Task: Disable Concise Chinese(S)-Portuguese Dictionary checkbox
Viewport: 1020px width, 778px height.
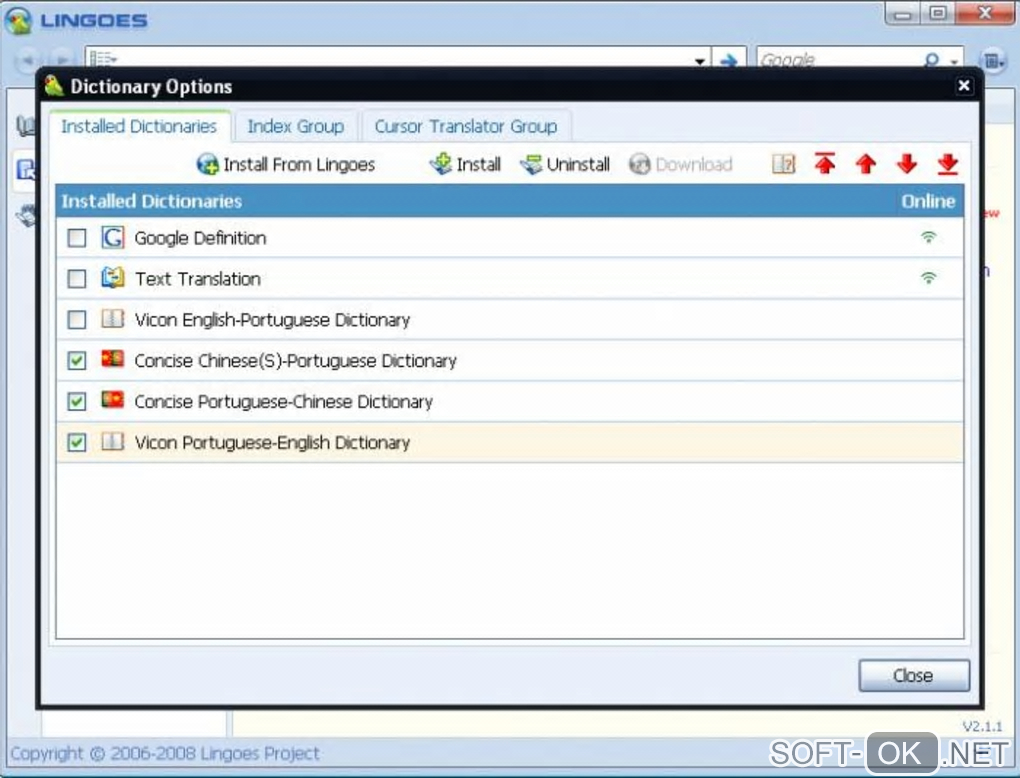Action: coord(77,360)
